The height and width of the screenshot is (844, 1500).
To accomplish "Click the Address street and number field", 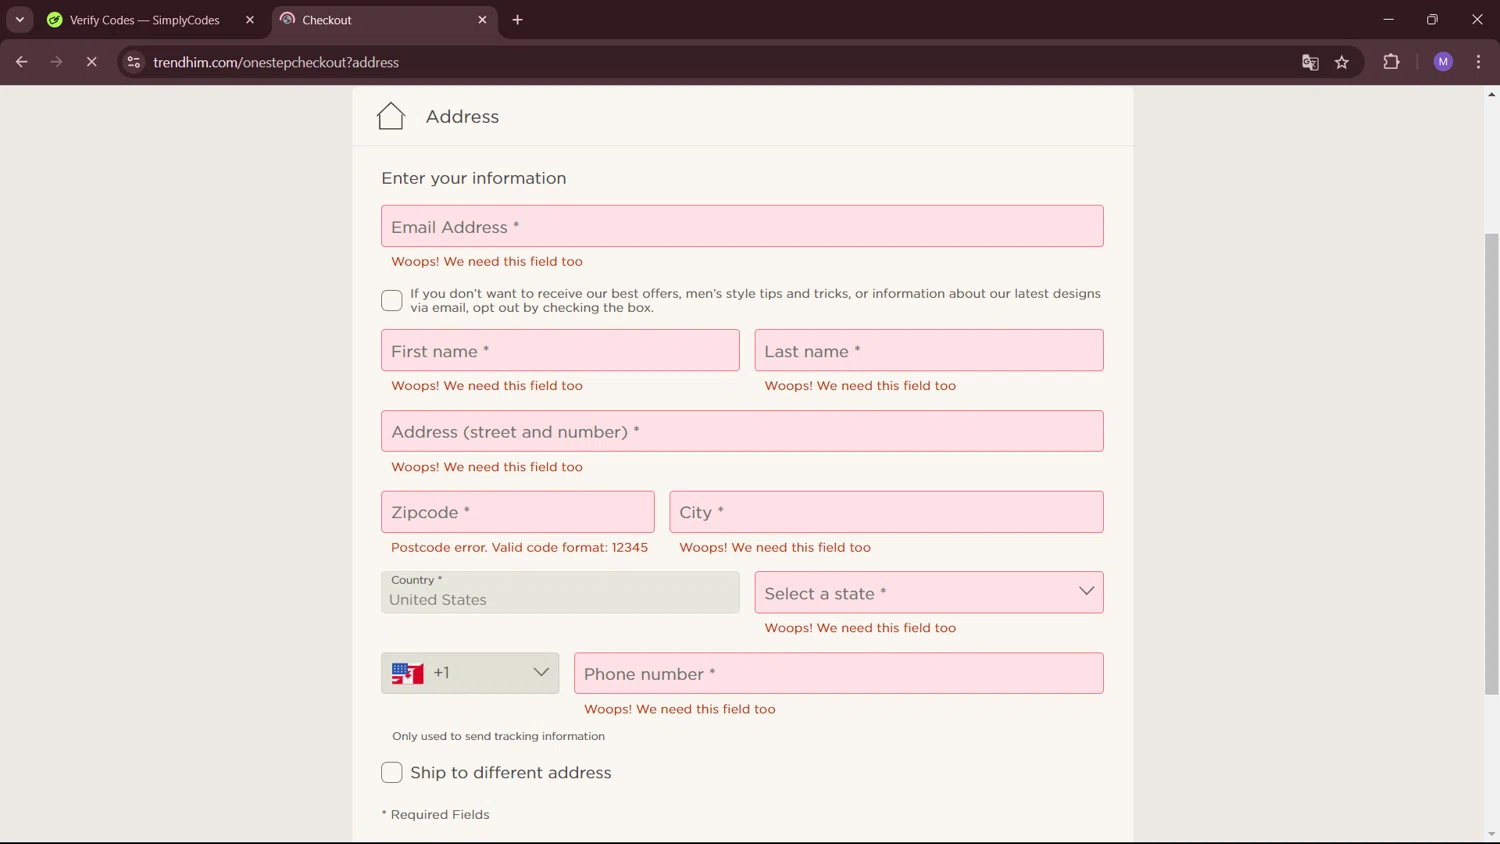I will click(742, 431).
